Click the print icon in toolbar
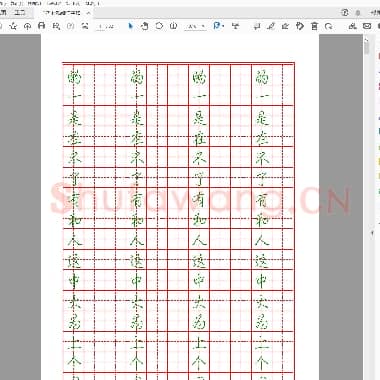Screen dimensions: 380x380 tap(42, 26)
